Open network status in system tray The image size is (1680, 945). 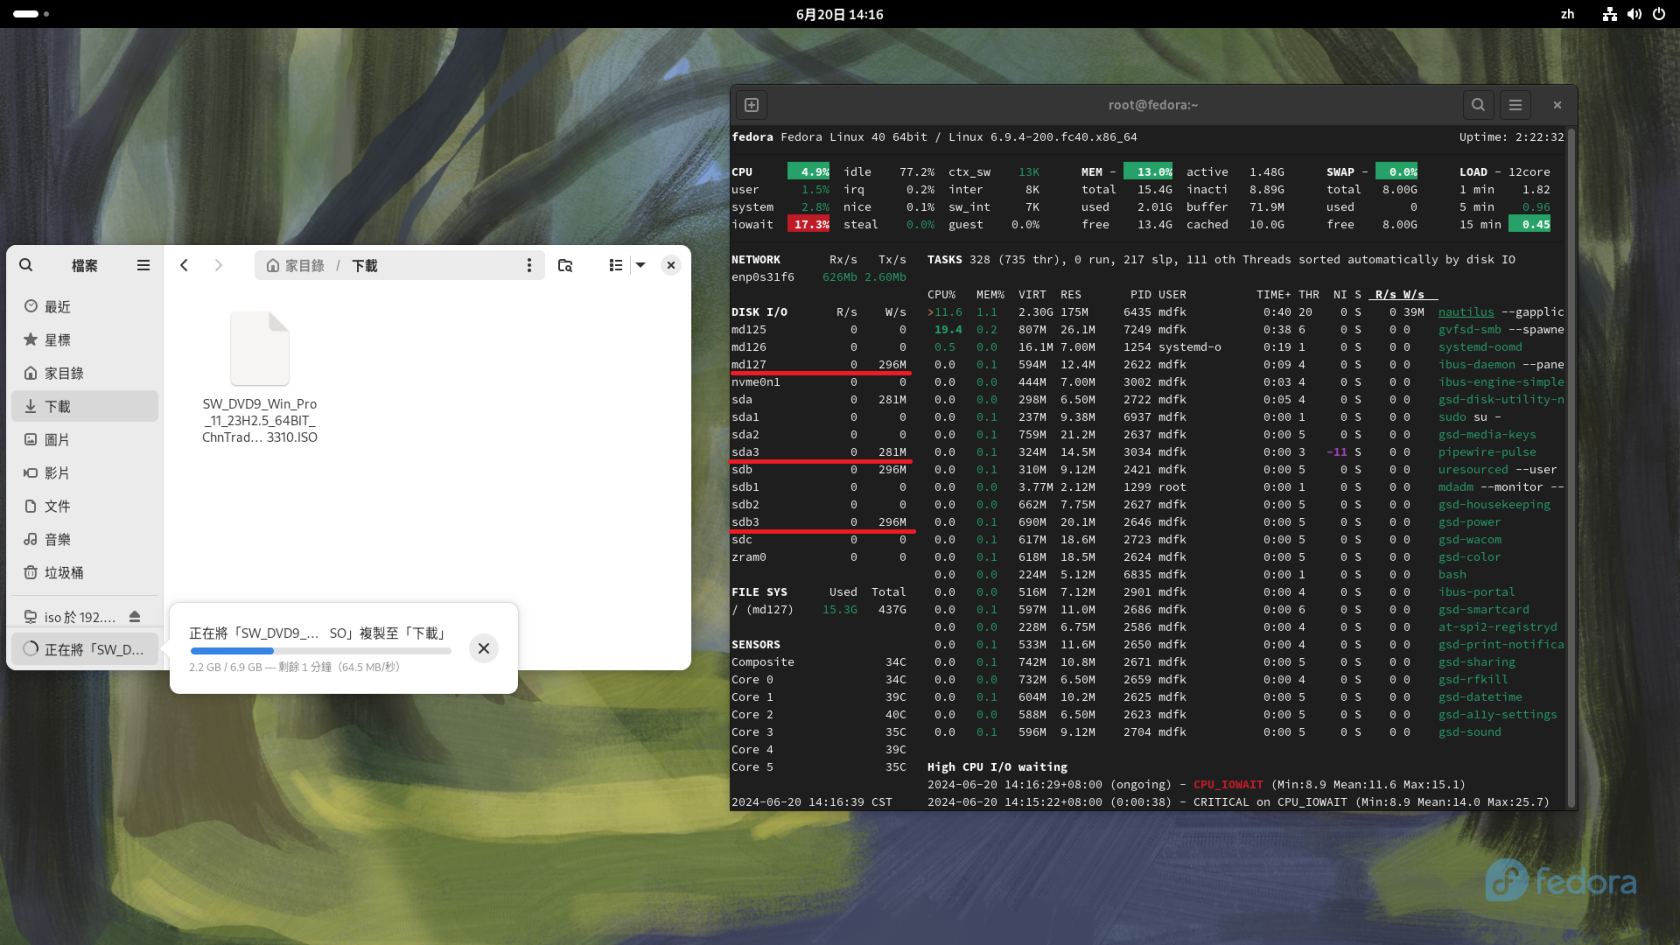point(1609,14)
